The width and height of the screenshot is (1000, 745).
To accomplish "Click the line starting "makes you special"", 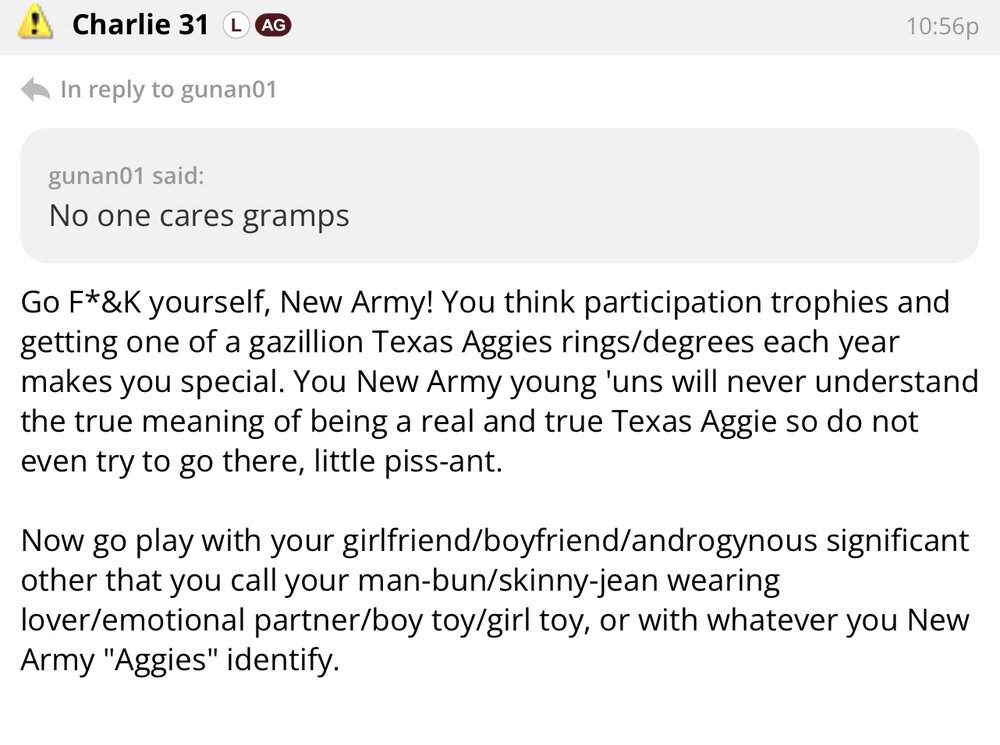I will coord(498,382).
